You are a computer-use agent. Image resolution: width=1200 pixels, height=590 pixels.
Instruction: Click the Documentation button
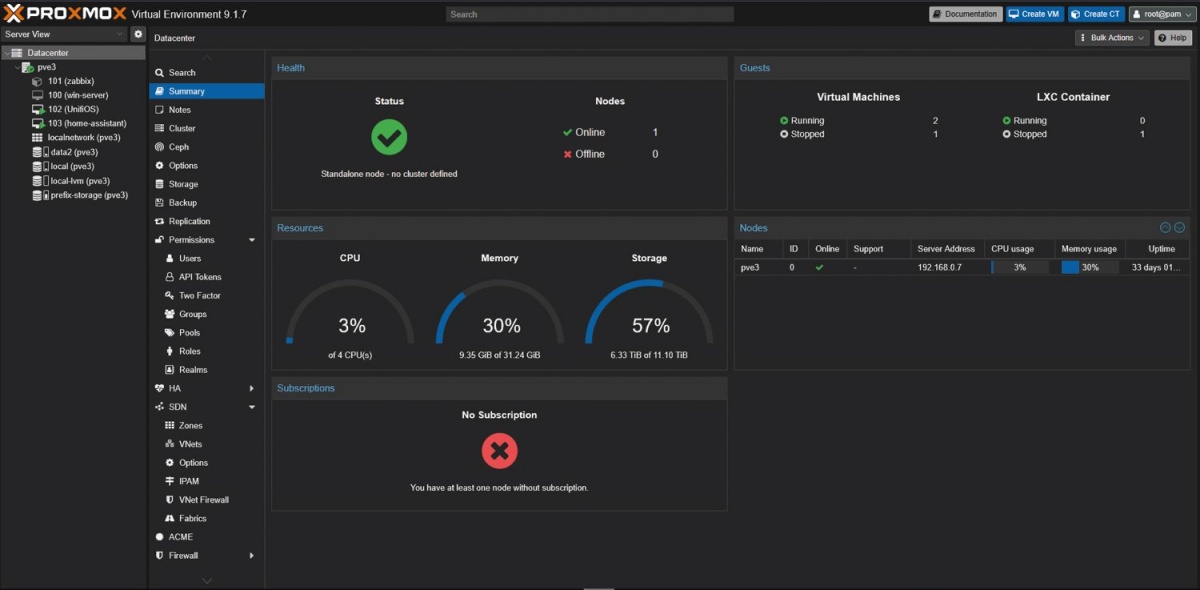pyautogui.click(x=966, y=14)
